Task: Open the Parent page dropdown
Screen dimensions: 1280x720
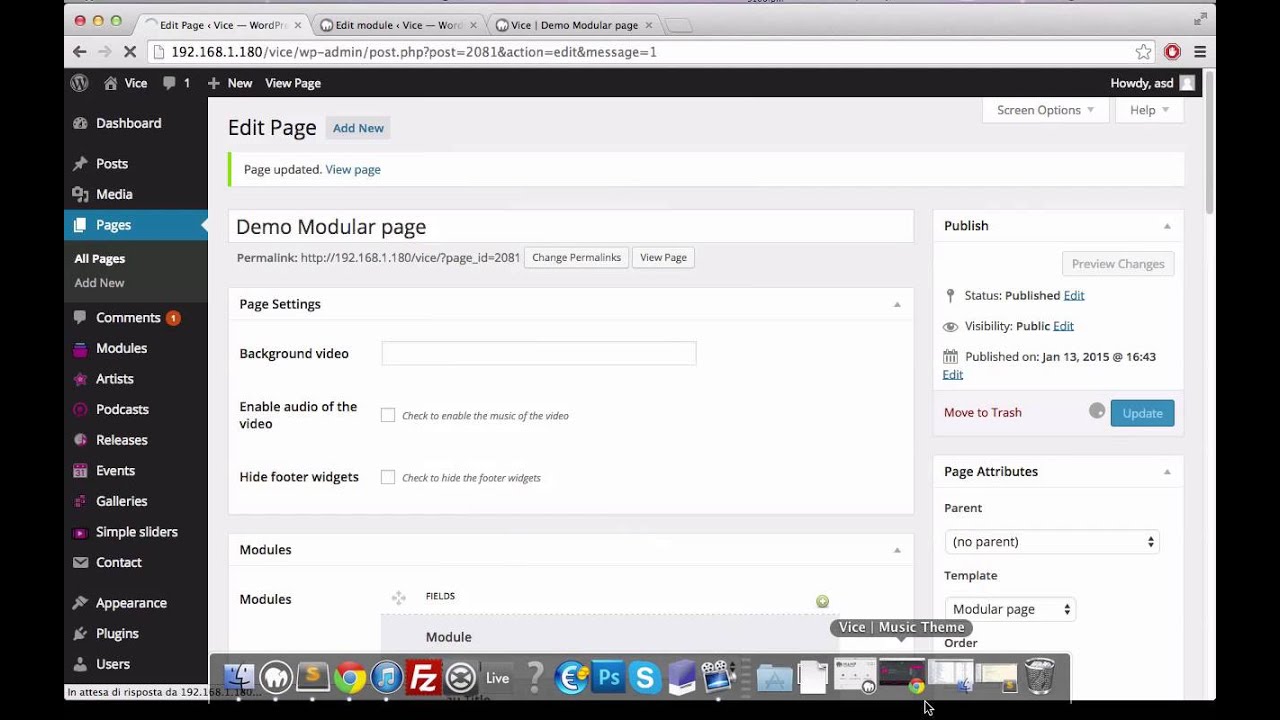Action: pyautogui.click(x=1052, y=542)
